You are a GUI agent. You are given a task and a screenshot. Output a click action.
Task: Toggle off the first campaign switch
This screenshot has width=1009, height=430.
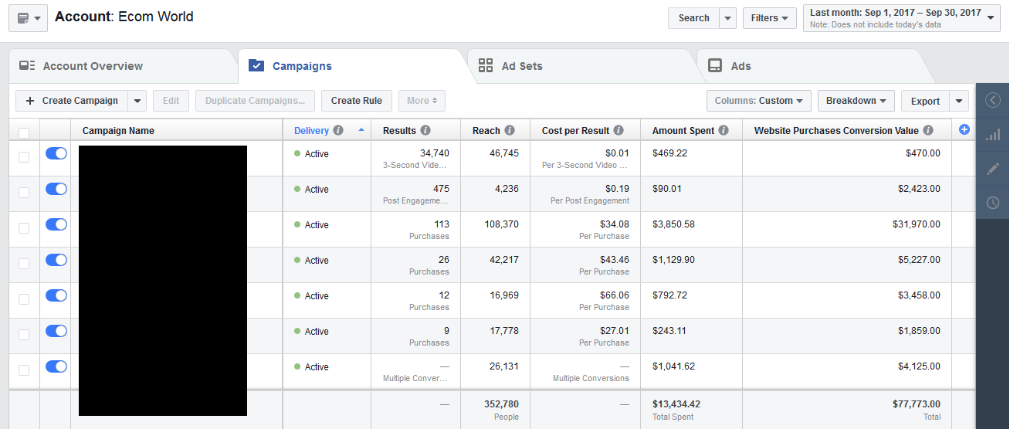[x=56, y=154]
